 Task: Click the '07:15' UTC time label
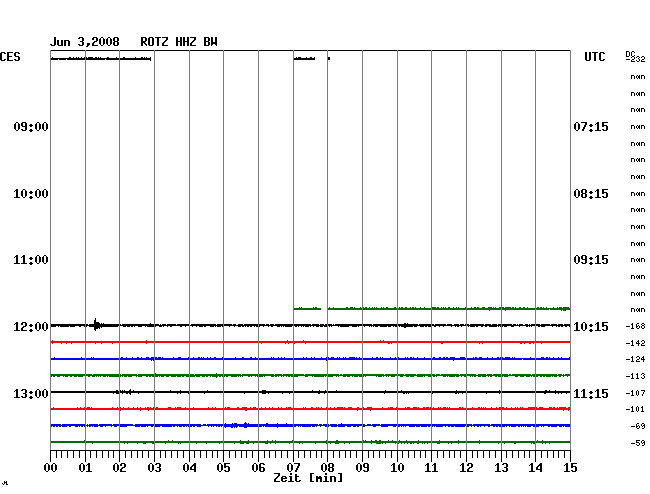[x=591, y=126]
